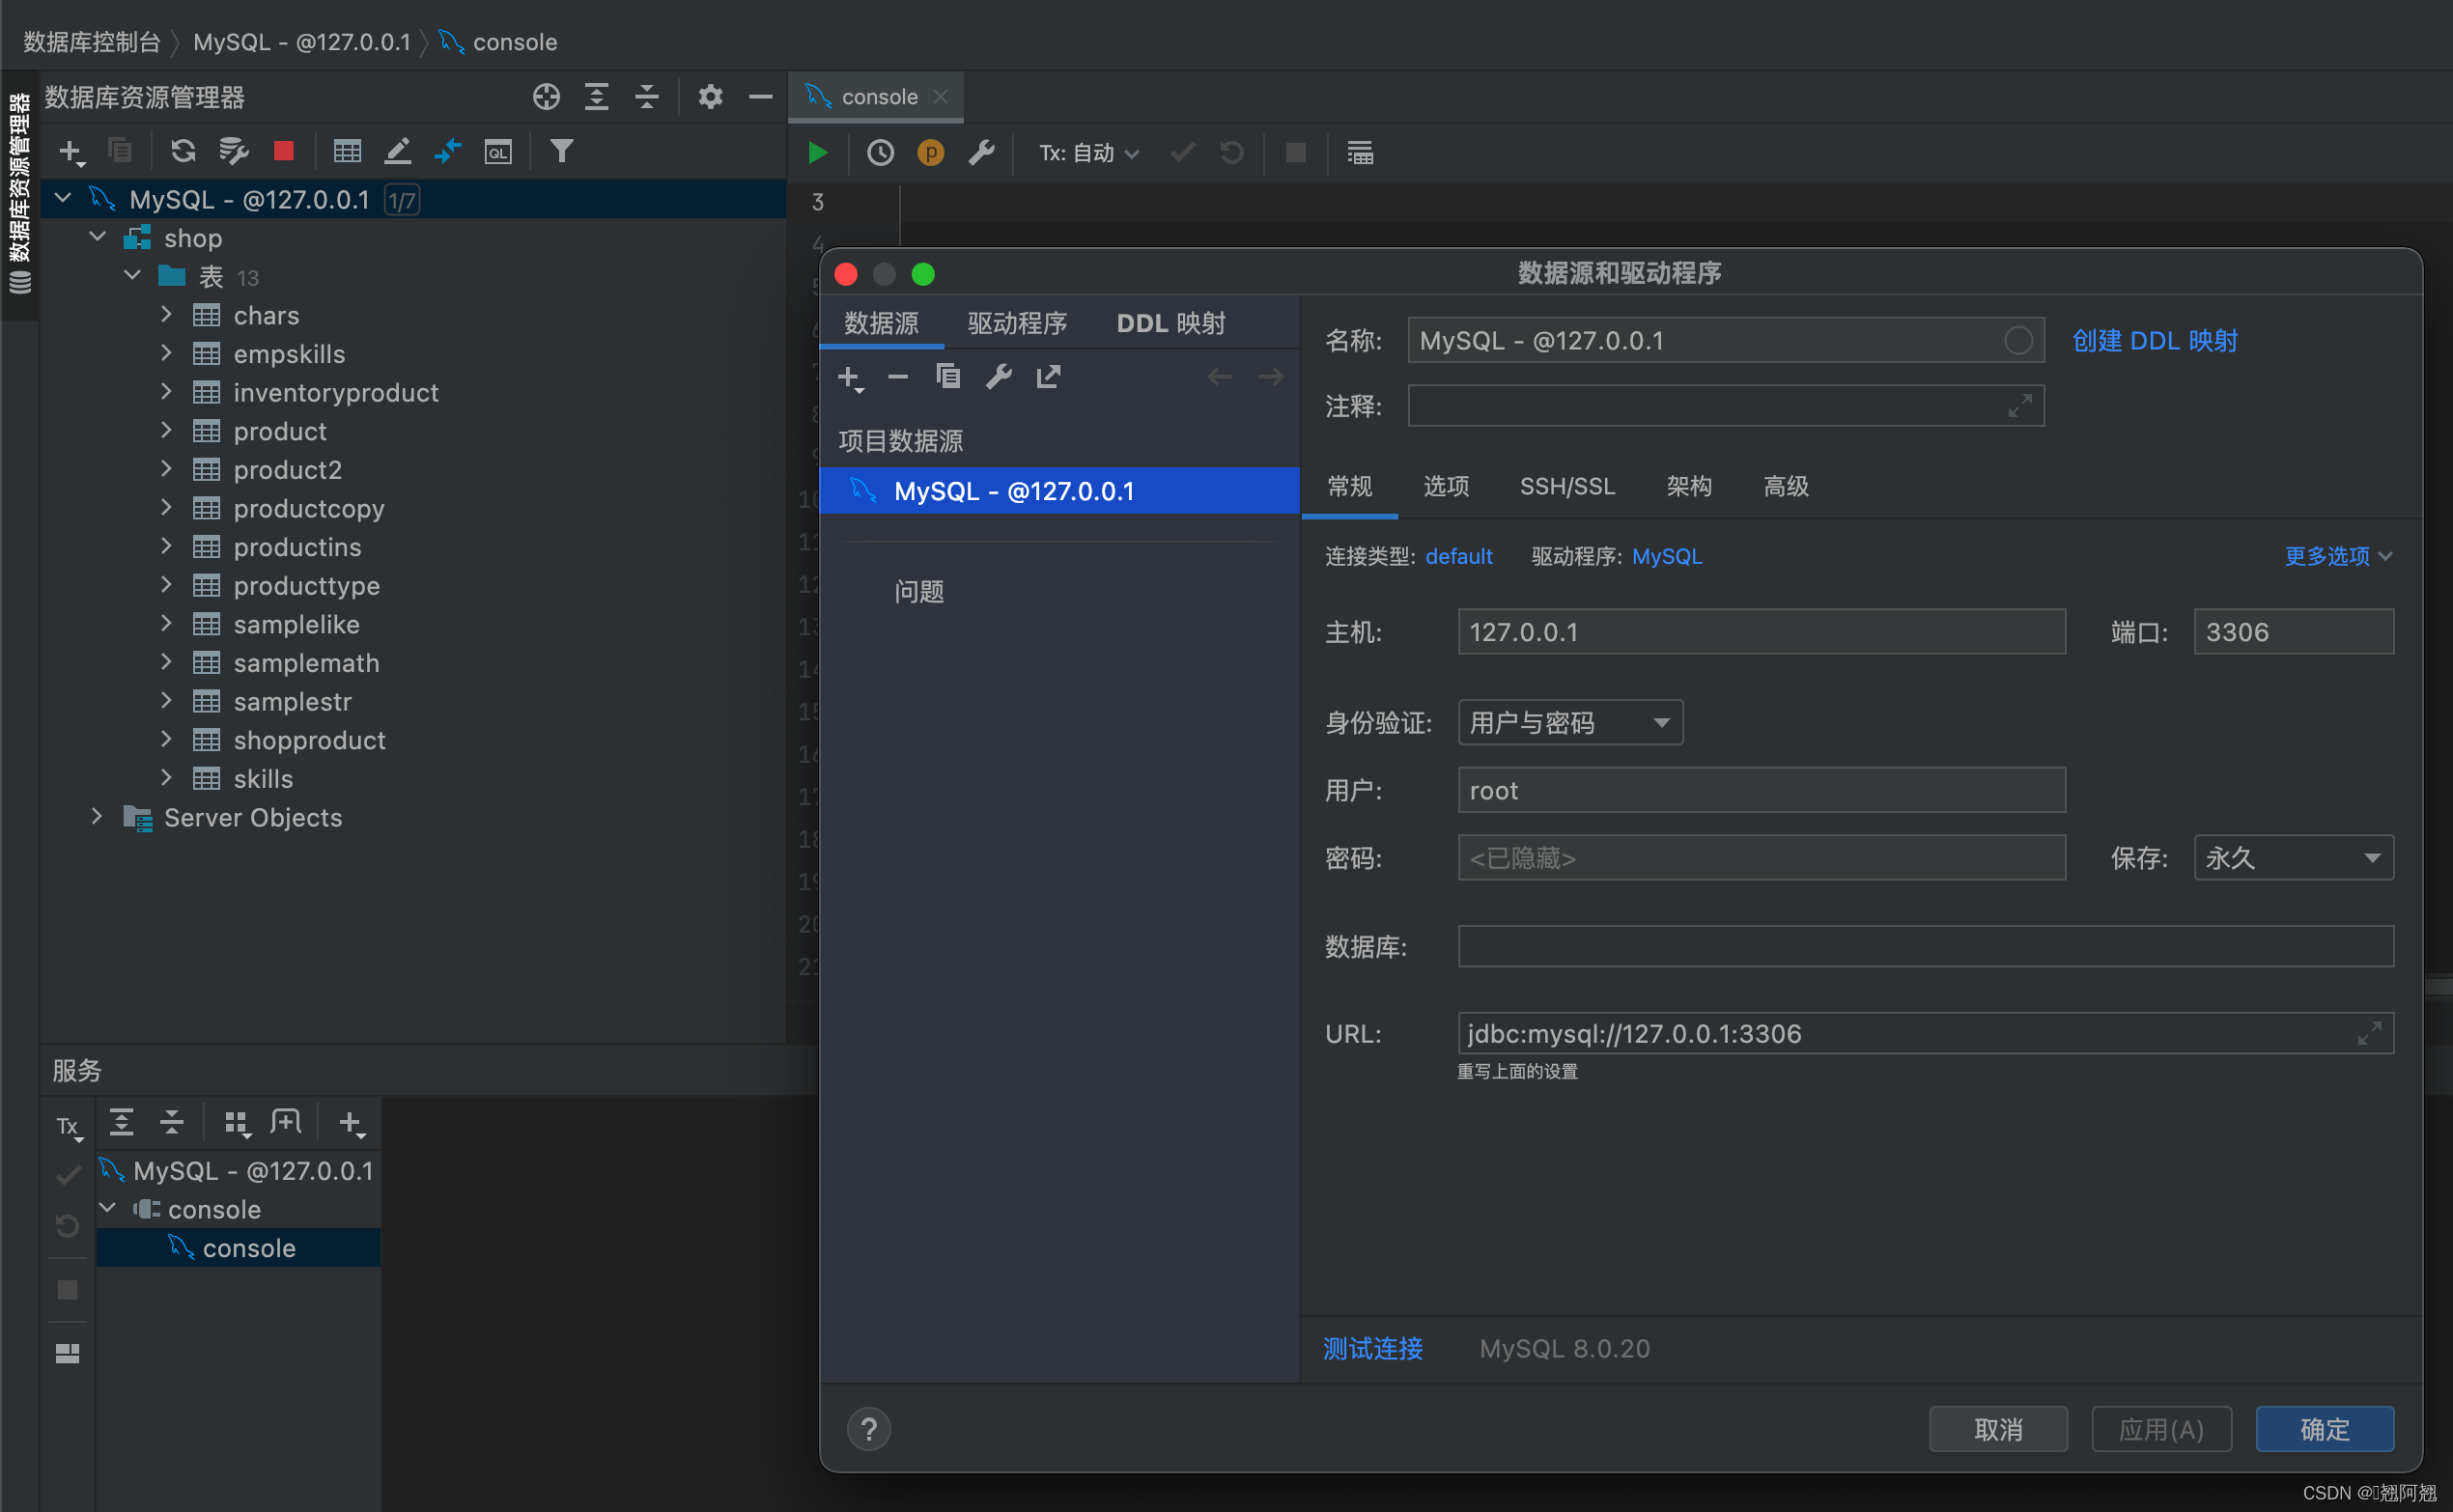Click the add service plus icon
The height and width of the screenshot is (1512, 2453).
(x=351, y=1124)
